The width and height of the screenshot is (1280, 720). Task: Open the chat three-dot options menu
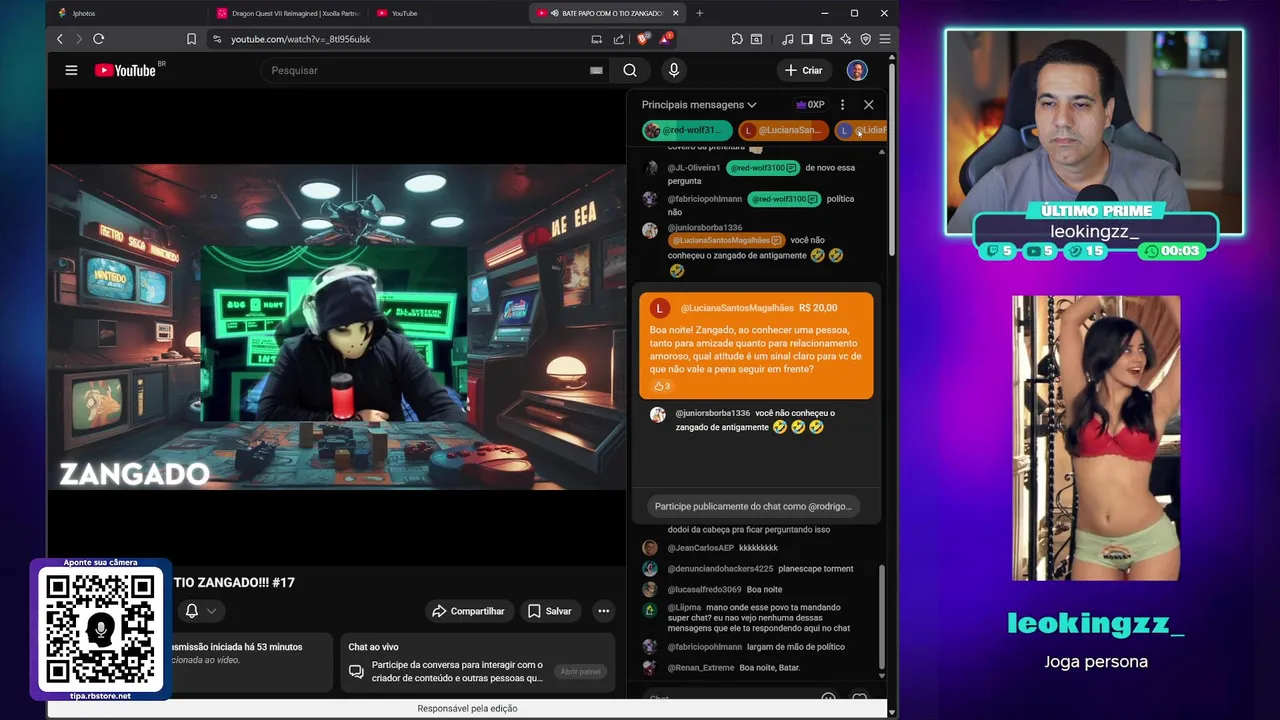coord(842,104)
